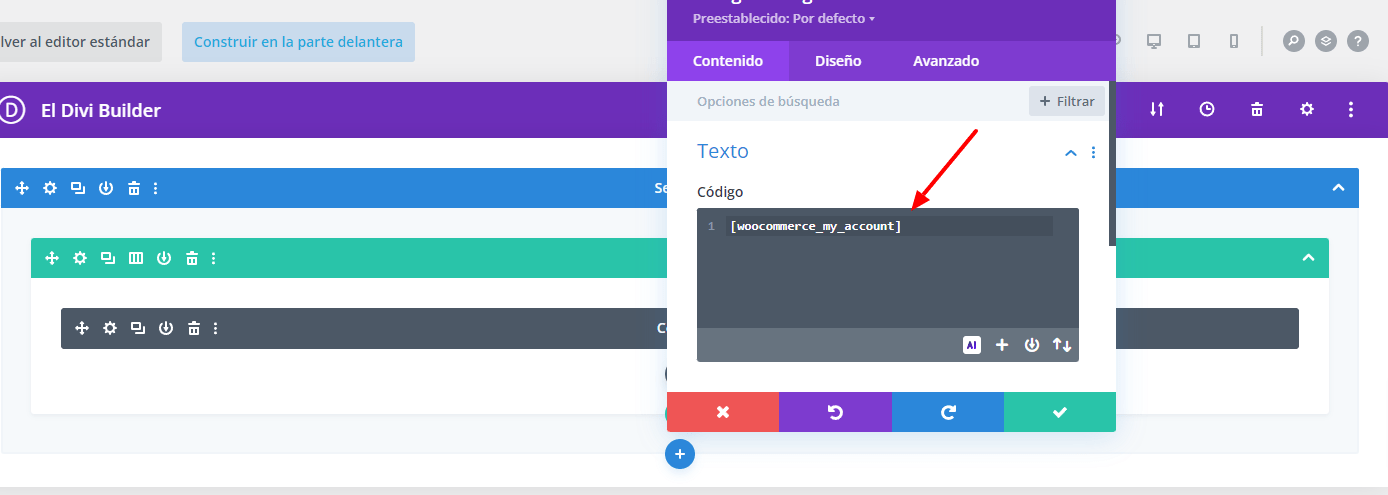
Task: Change column structure of green row
Action: pos(136,258)
